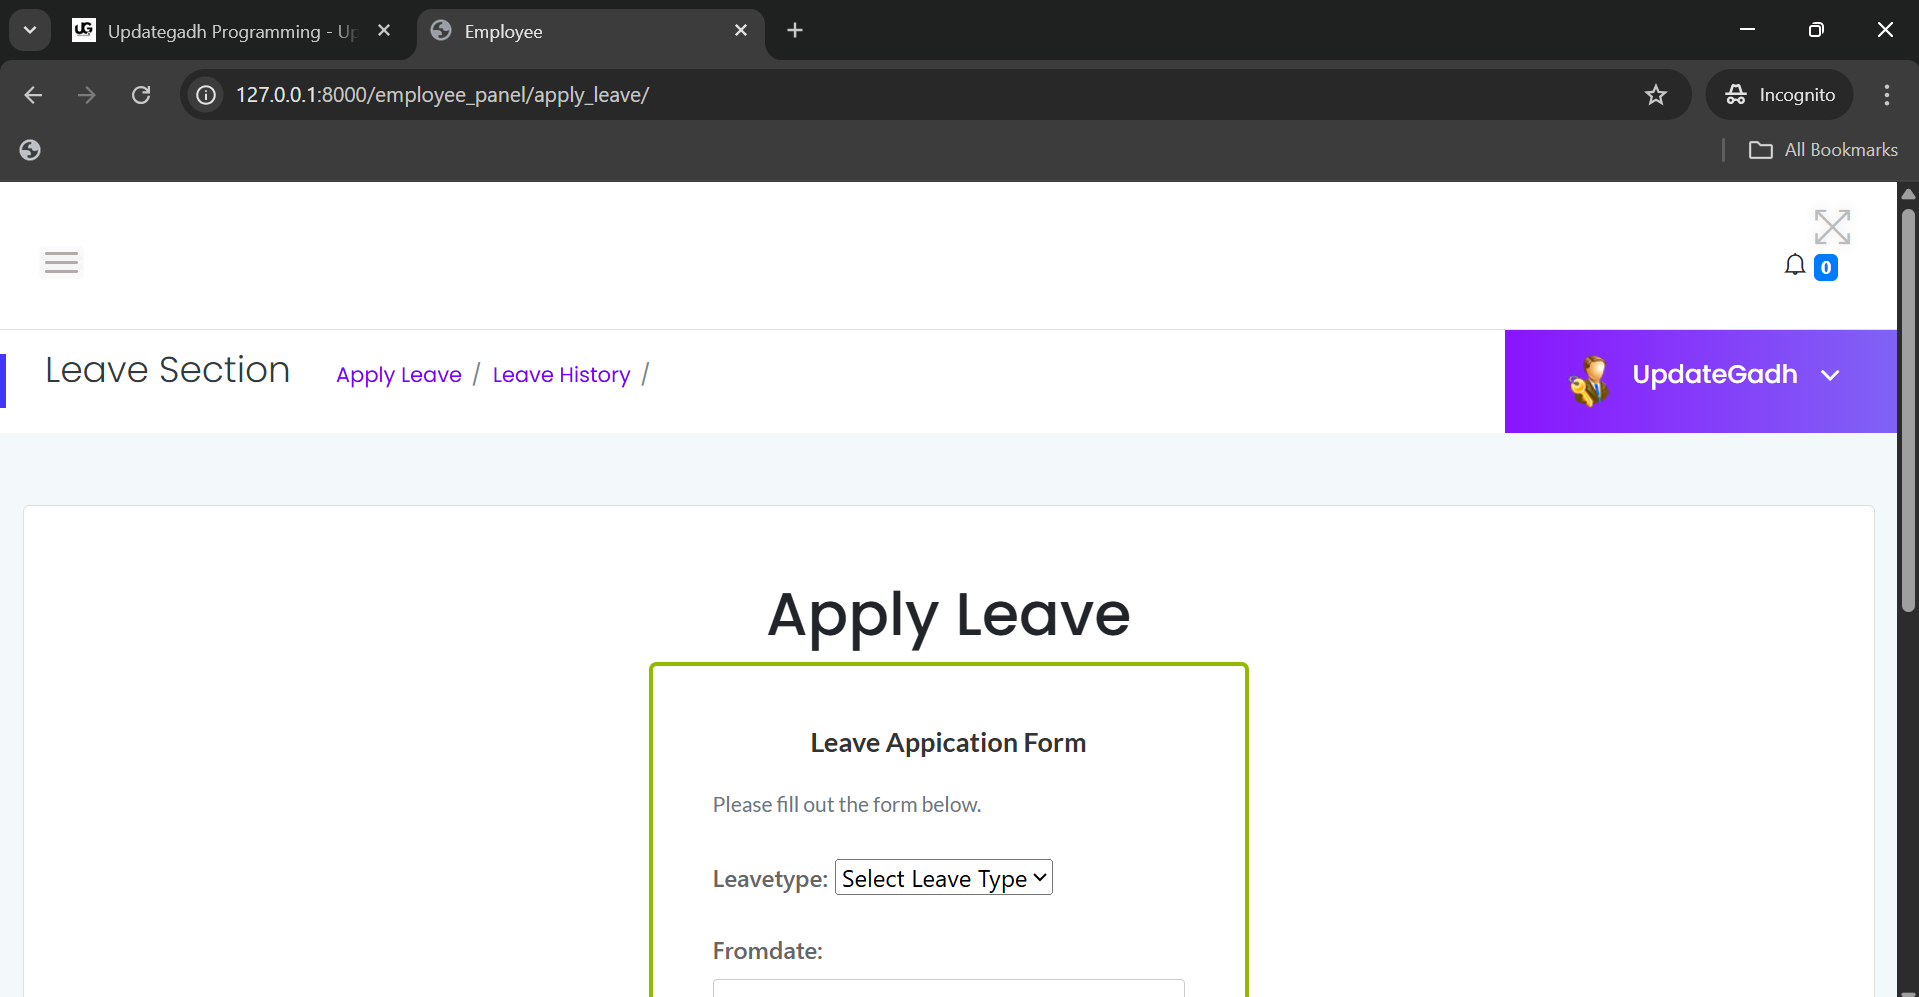Click the globe icon below the back arrow

click(x=29, y=149)
